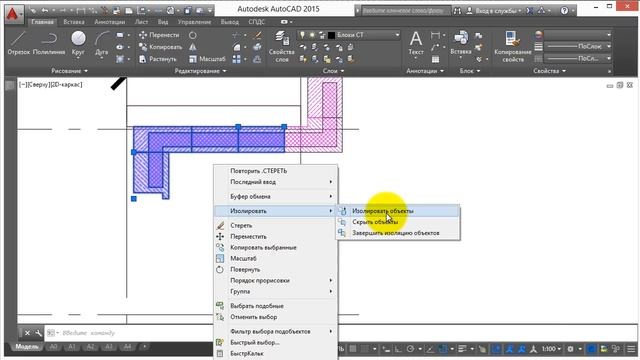Click the rotate tool icon next to Перенести
The image size is (640, 360).
[x=193, y=35]
